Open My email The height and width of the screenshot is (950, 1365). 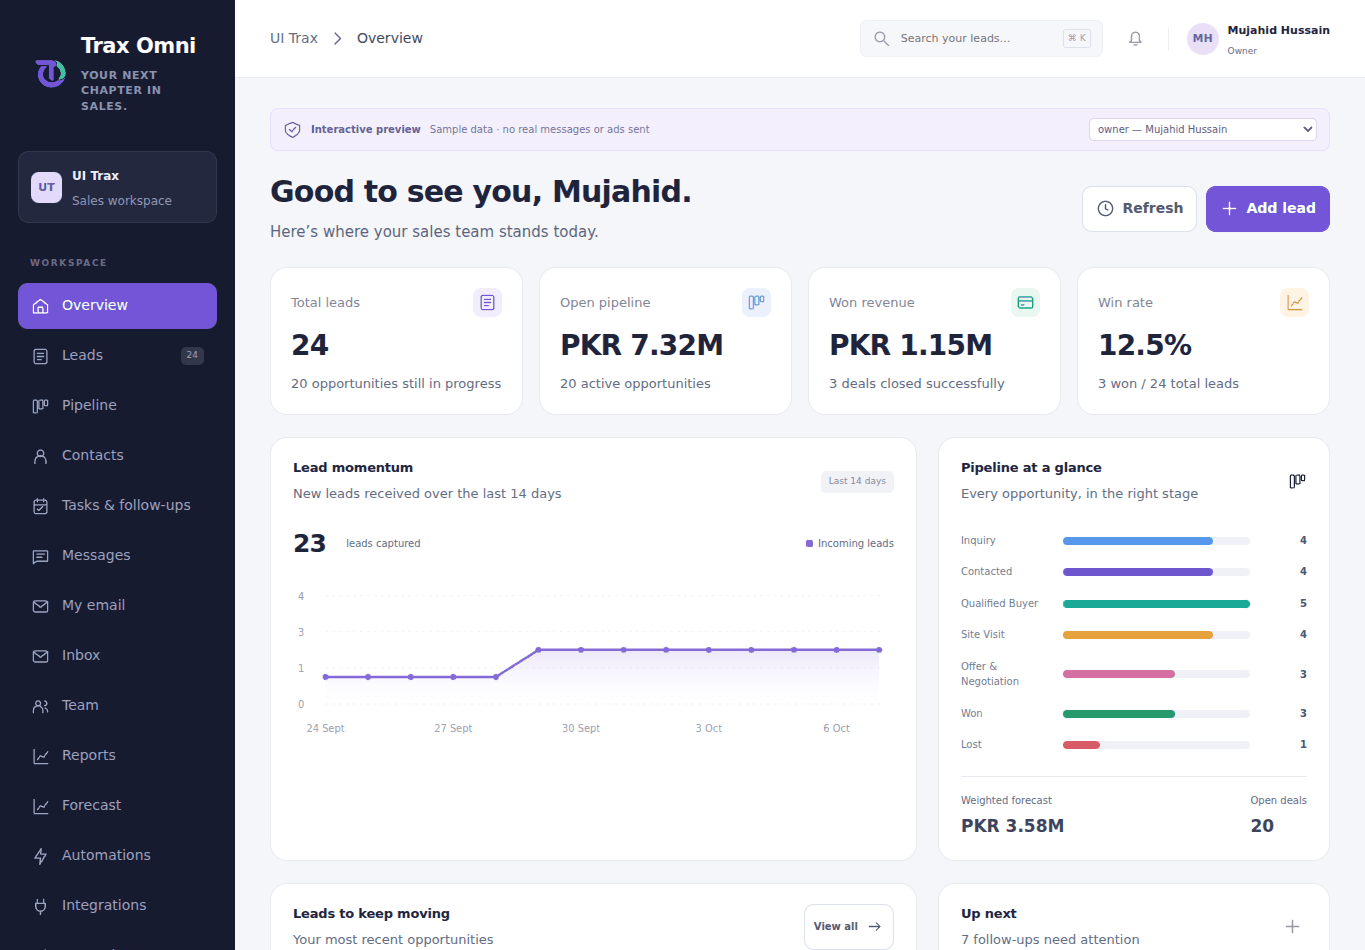coord(117,606)
